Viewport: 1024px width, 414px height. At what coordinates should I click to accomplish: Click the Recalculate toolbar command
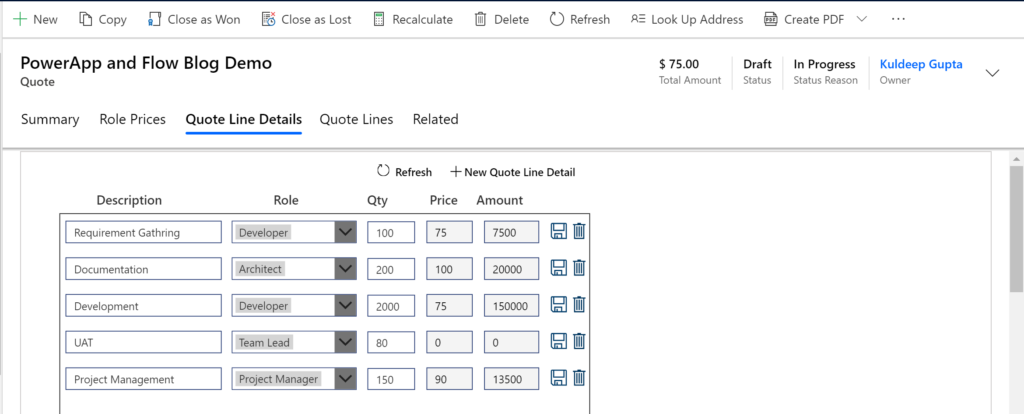[x=413, y=20]
